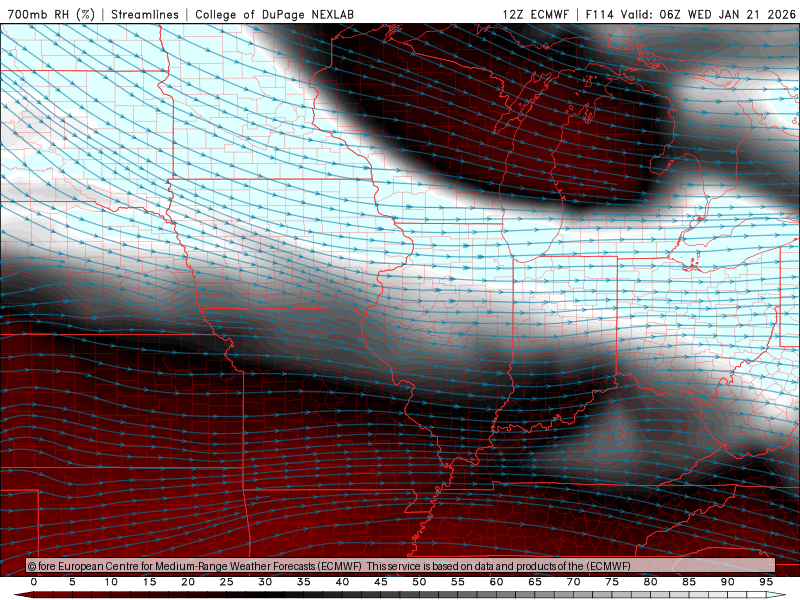
Task: Click the "700mb RH (%)" title text
Action: pyautogui.click(x=51, y=14)
